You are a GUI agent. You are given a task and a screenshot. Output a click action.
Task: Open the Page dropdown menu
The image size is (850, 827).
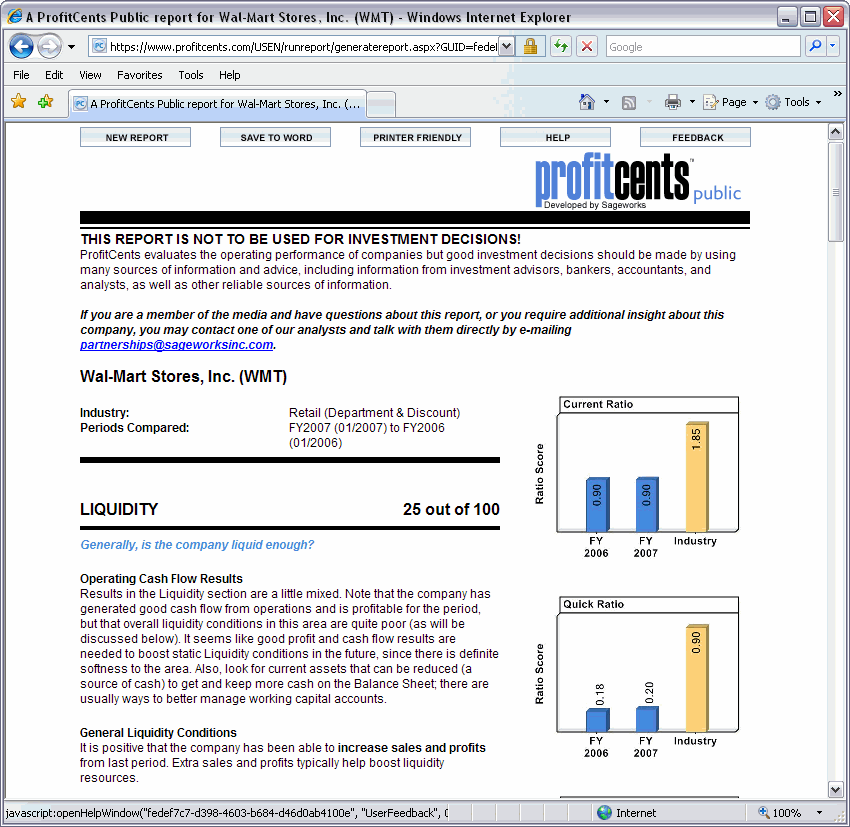(732, 102)
